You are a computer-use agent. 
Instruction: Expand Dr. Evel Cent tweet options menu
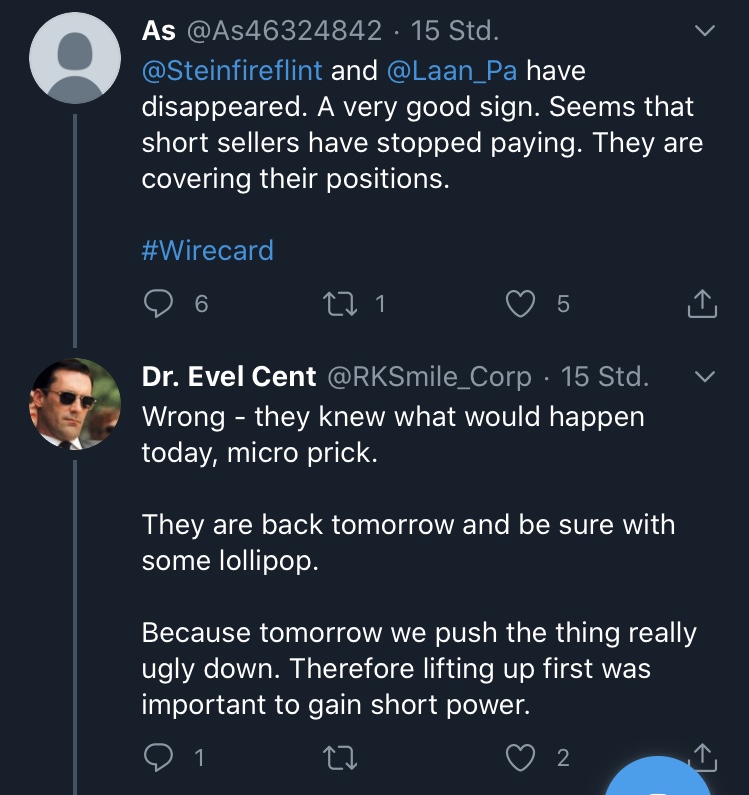tap(705, 377)
